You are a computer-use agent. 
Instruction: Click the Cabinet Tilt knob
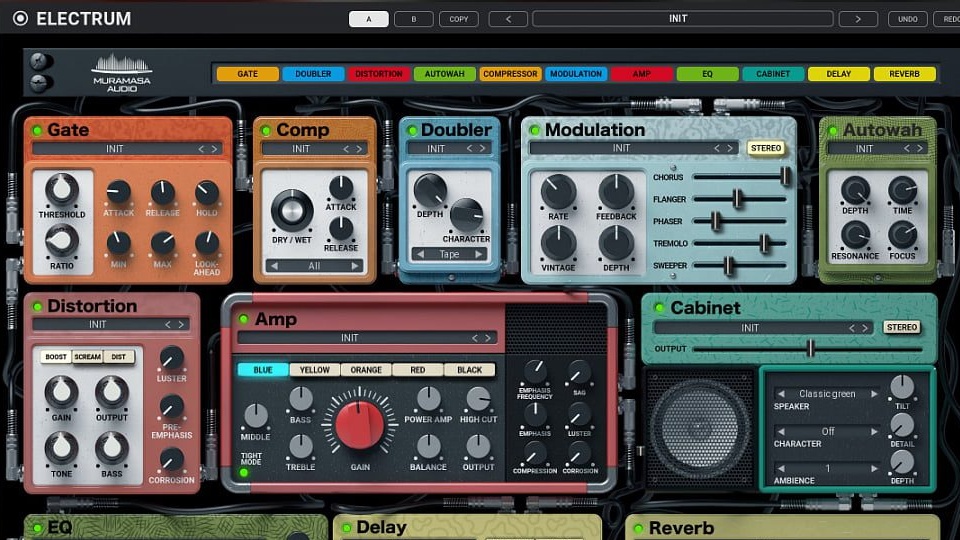(x=902, y=388)
